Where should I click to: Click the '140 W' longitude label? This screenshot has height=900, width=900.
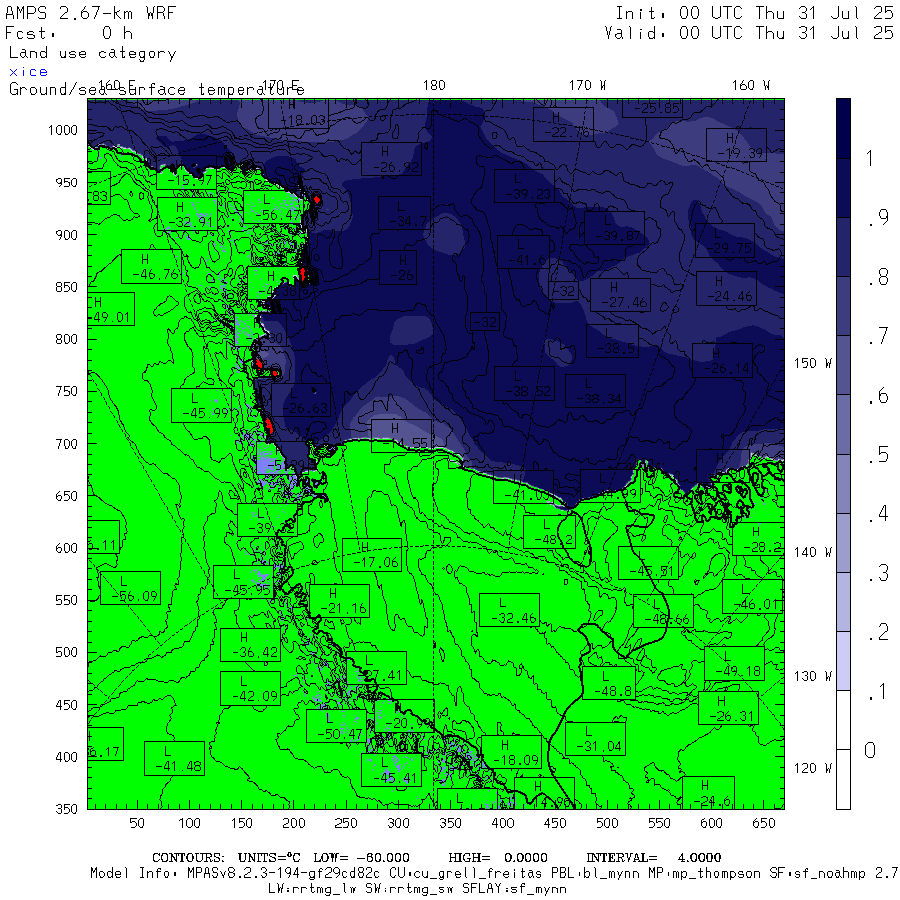tap(812, 552)
